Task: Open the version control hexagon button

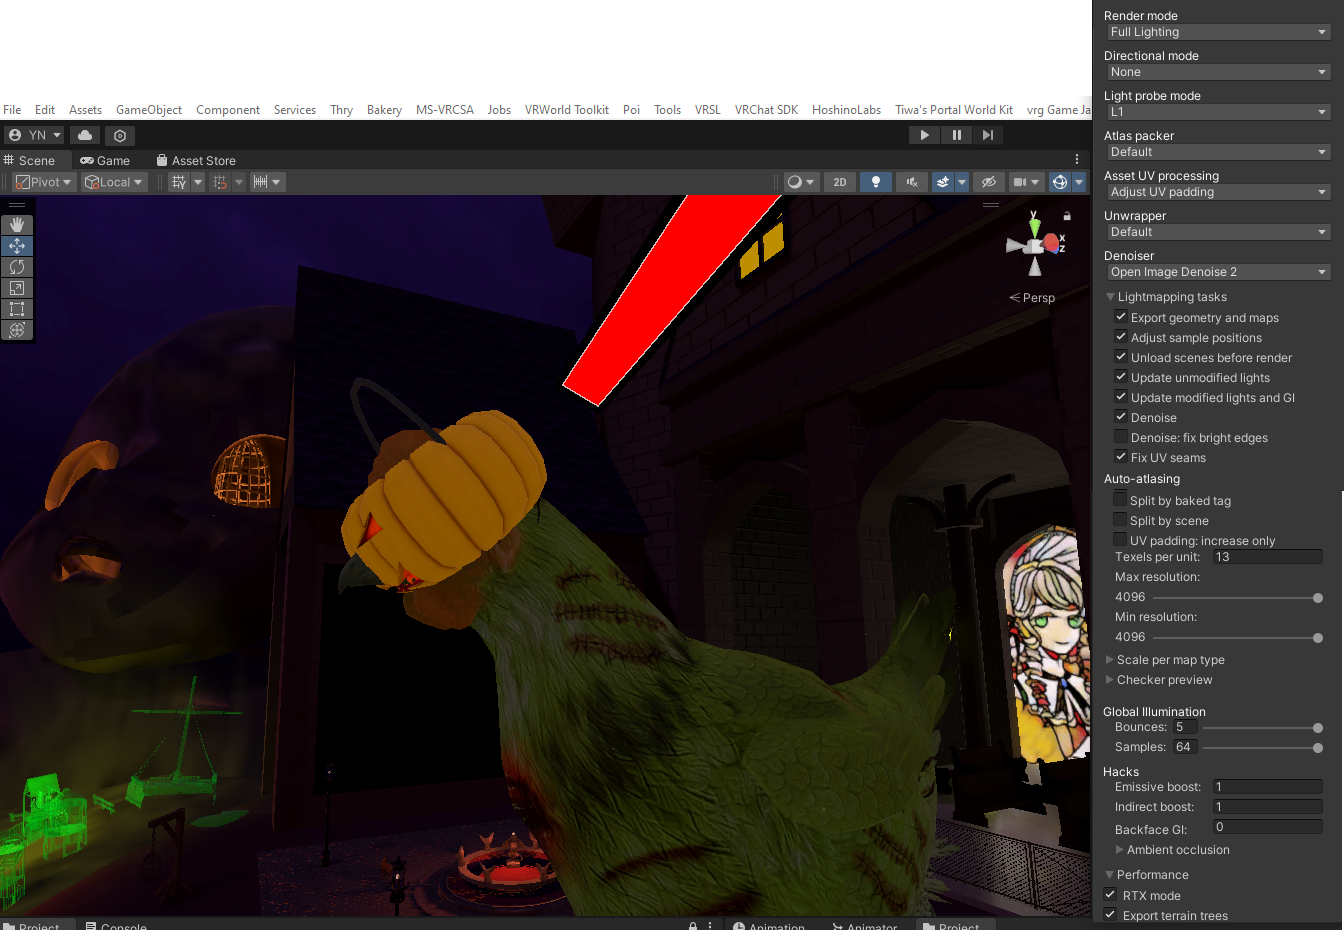Action: click(120, 135)
